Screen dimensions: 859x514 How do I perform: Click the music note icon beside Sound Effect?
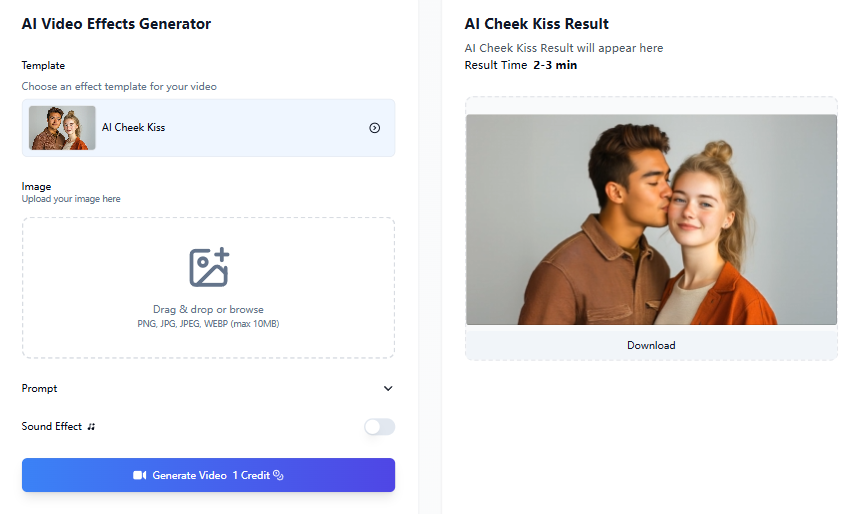click(91, 427)
